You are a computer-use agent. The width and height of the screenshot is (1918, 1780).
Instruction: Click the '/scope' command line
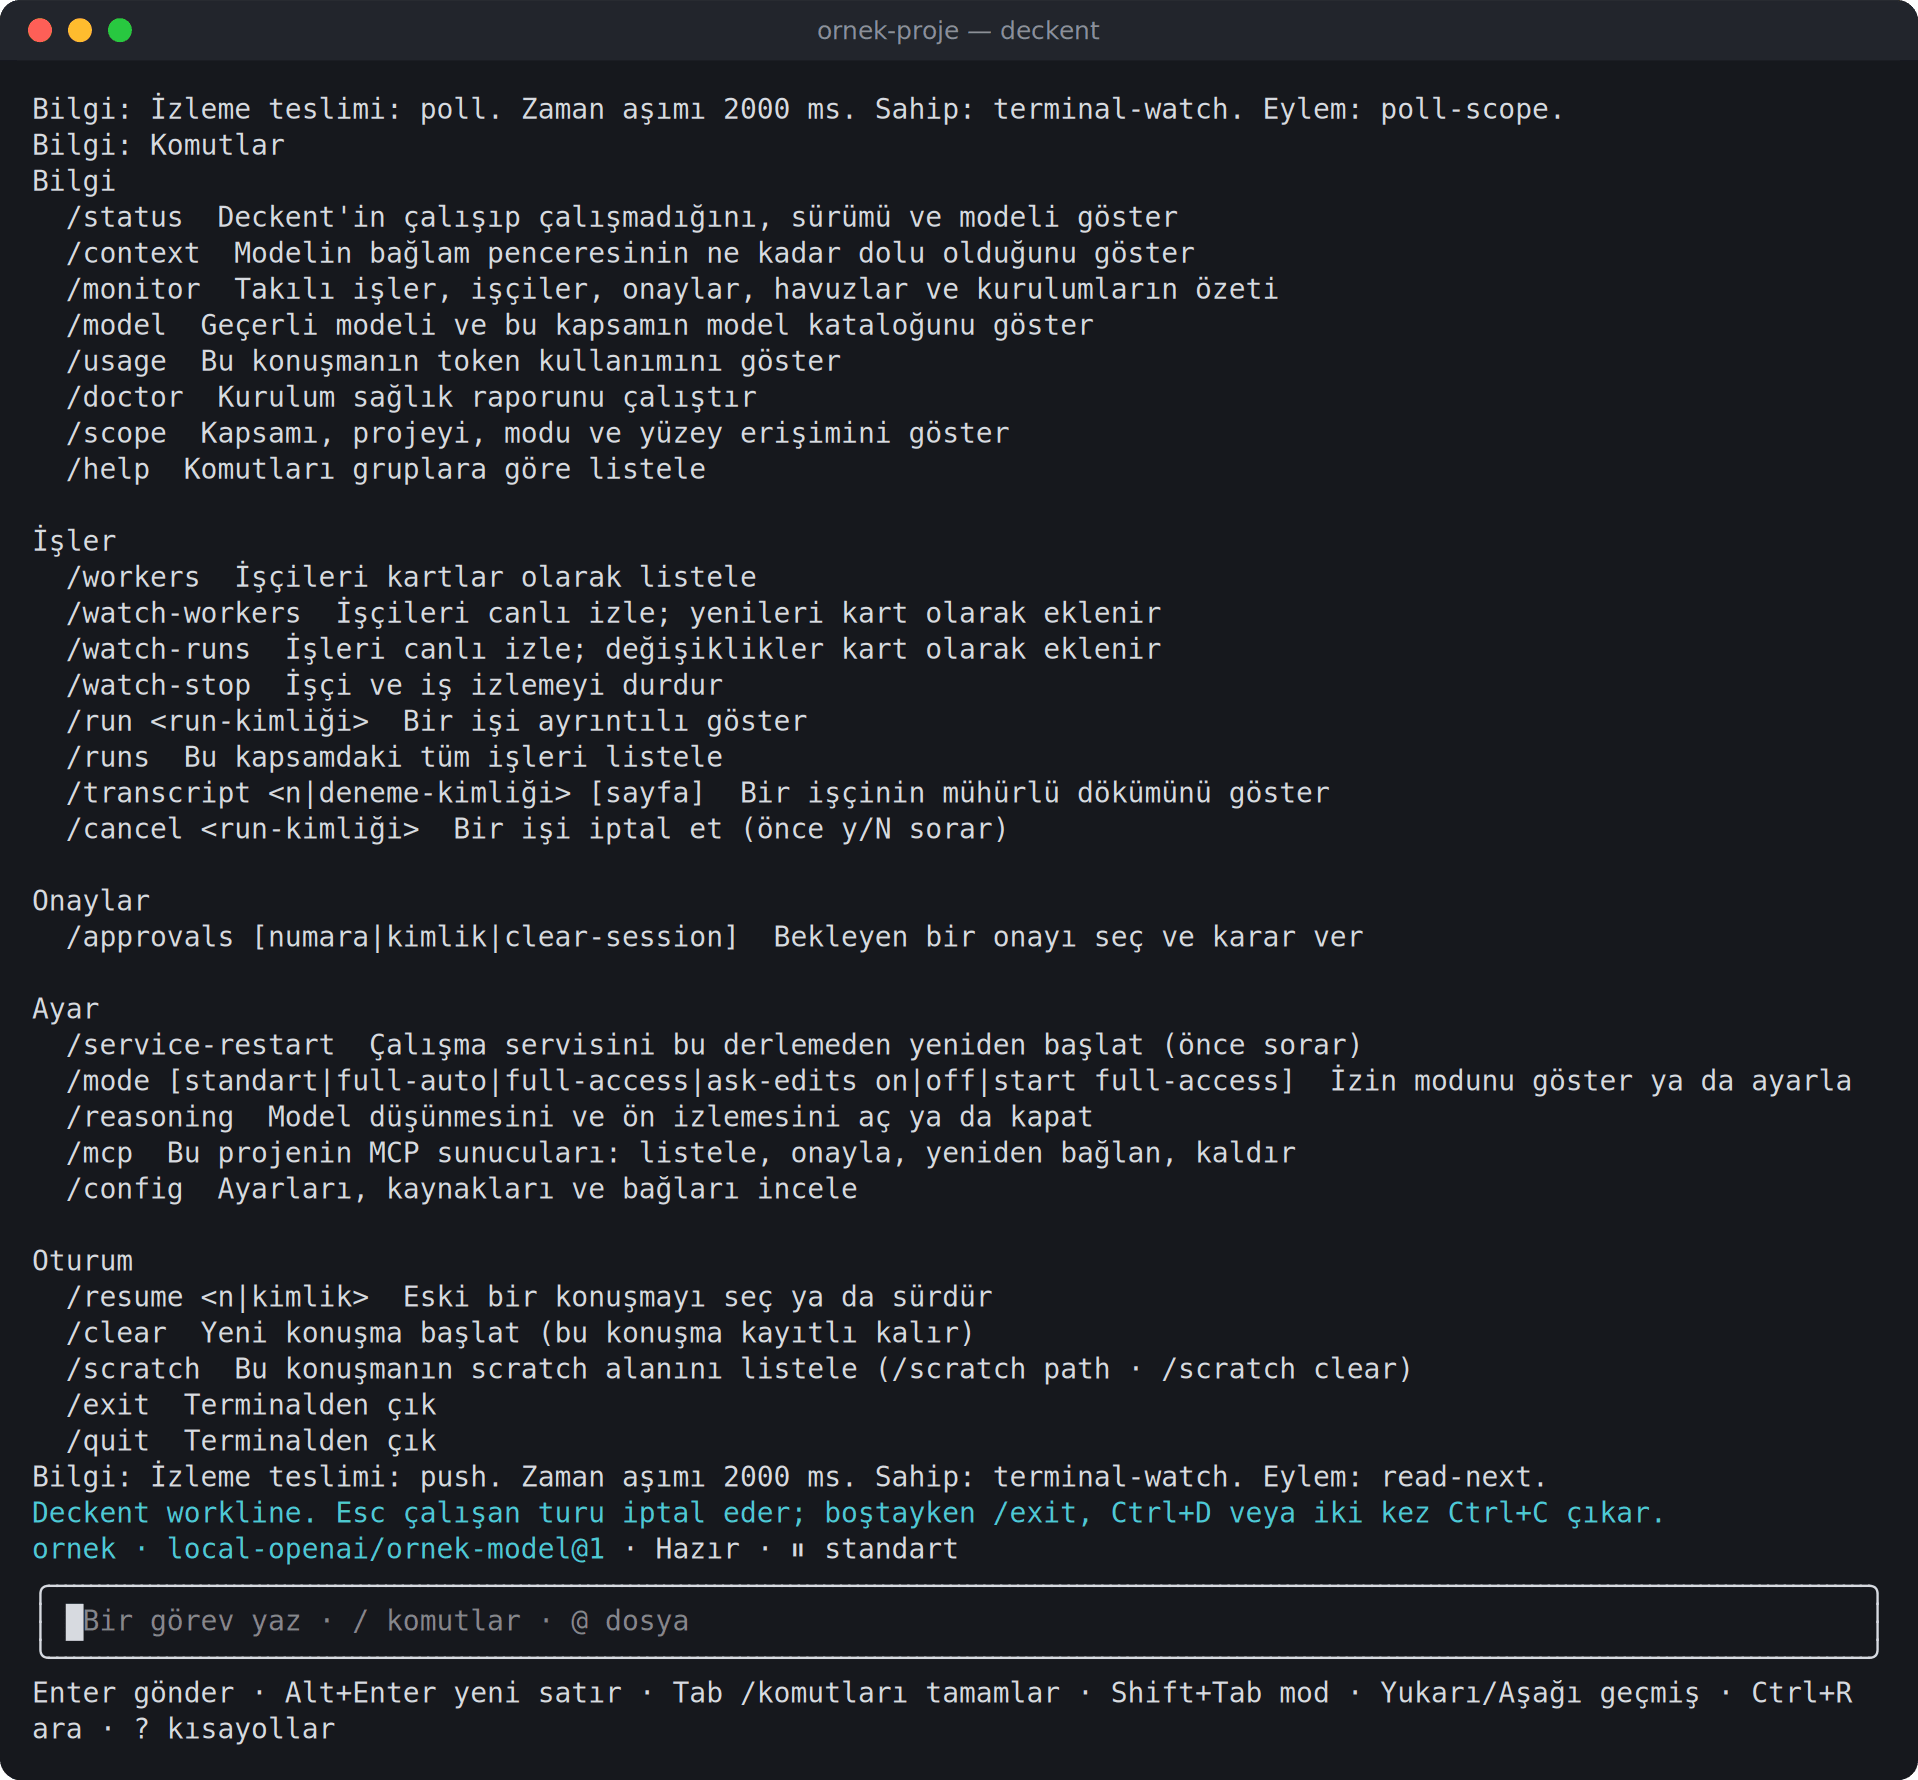[x=538, y=433]
